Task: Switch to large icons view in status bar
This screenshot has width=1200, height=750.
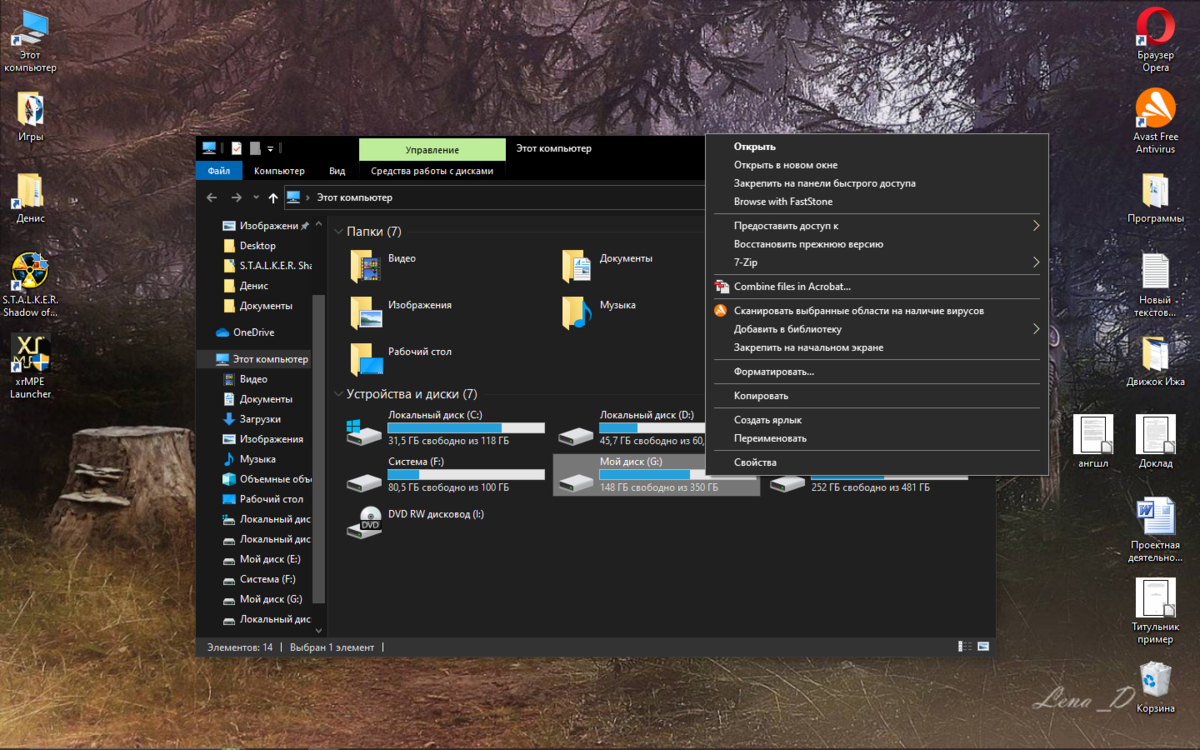Action: click(983, 647)
